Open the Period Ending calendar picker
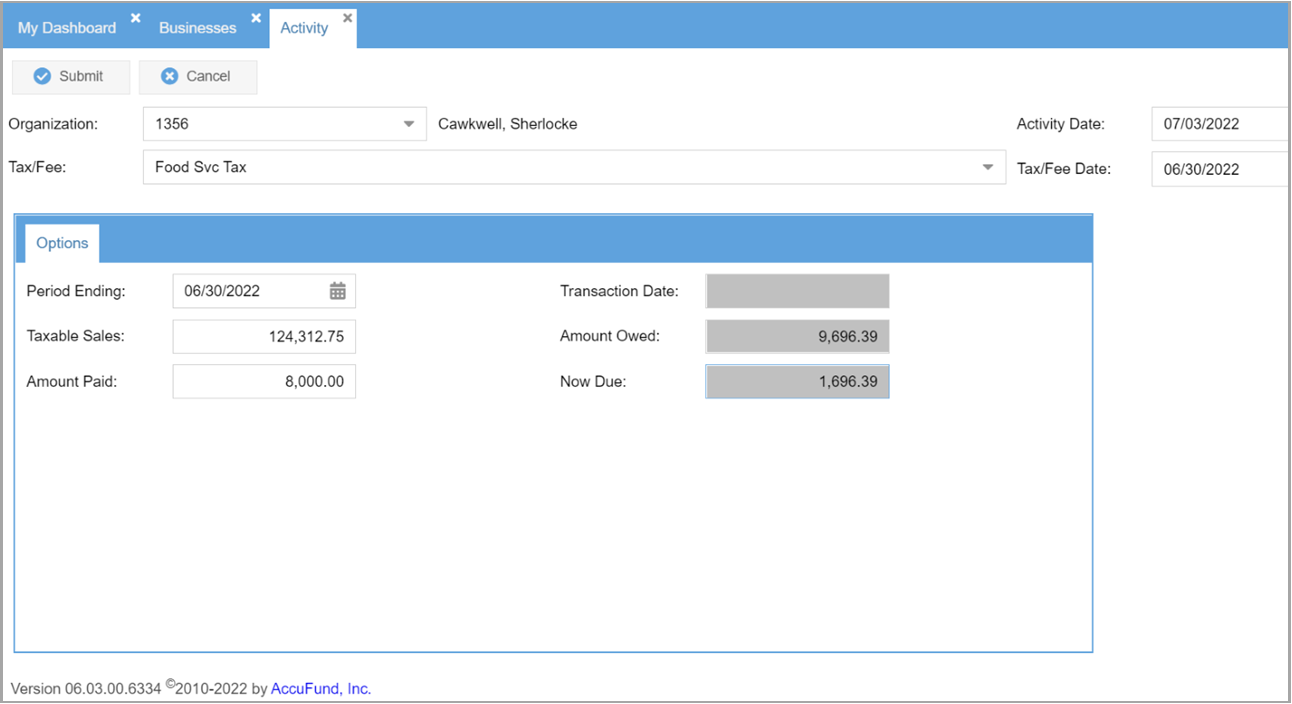1292x704 pixels. click(x=338, y=291)
